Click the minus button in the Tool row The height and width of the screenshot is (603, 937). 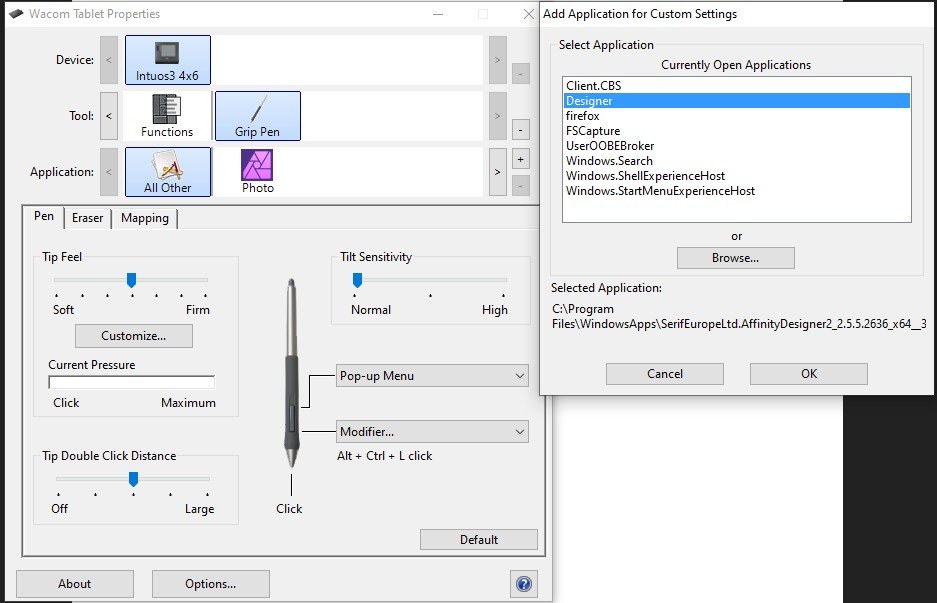(520, 130)
